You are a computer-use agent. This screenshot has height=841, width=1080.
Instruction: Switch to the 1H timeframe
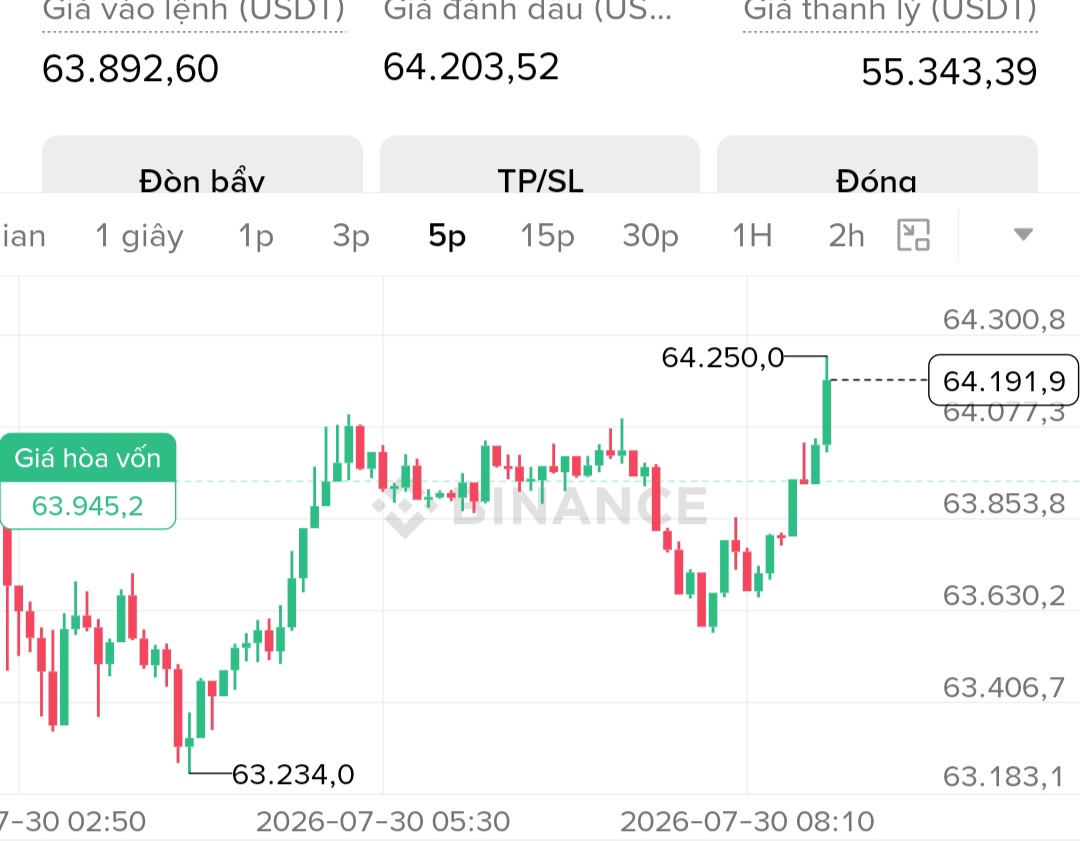[752, 236]
